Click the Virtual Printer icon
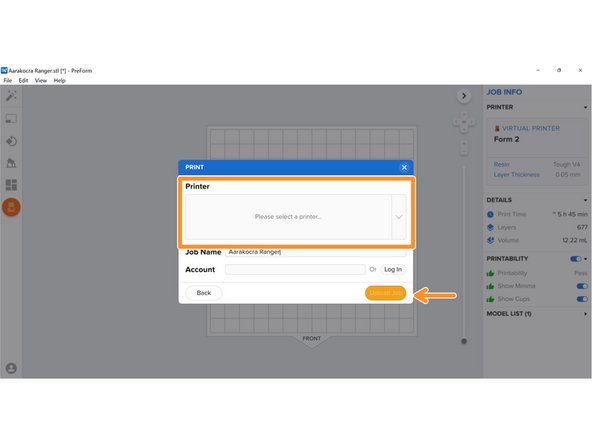Screen dimensions: 592x444 (x=497, y=128)
